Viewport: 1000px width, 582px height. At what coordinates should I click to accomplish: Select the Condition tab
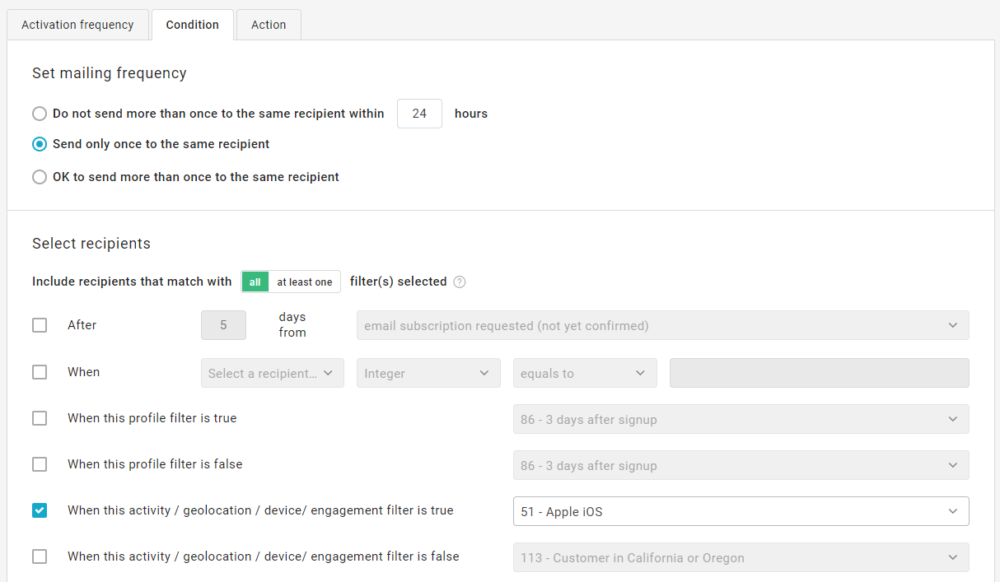pyautogui.click(x=192, y=25)
